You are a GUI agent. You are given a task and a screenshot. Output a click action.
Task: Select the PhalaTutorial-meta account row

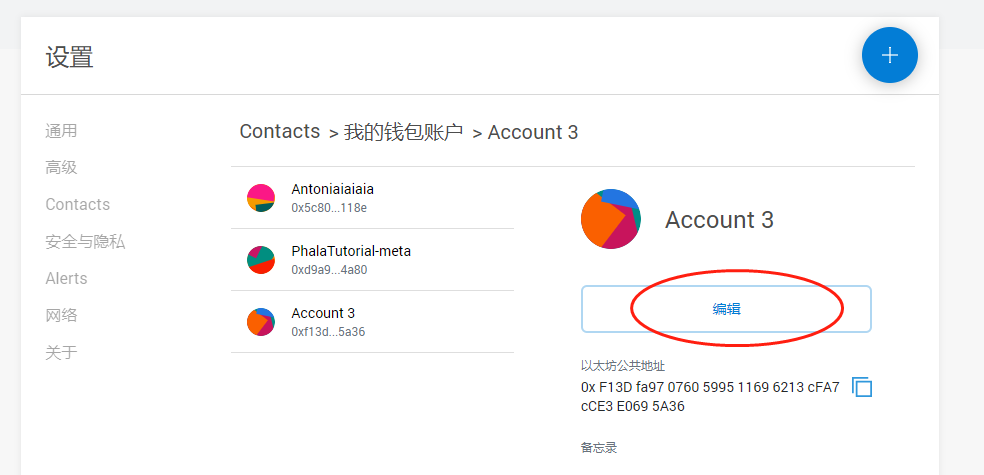pos(372,260)
